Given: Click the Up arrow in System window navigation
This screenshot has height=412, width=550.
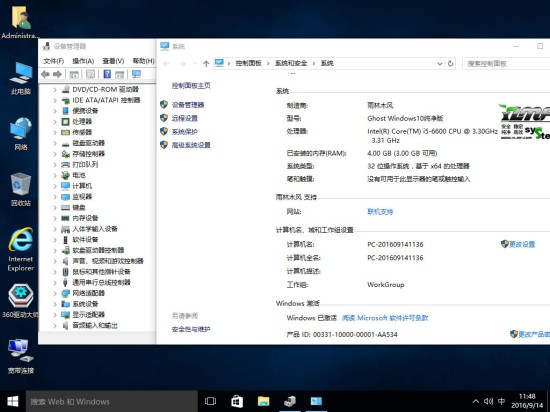Looking at the screenshot, I should pos(206,63).
